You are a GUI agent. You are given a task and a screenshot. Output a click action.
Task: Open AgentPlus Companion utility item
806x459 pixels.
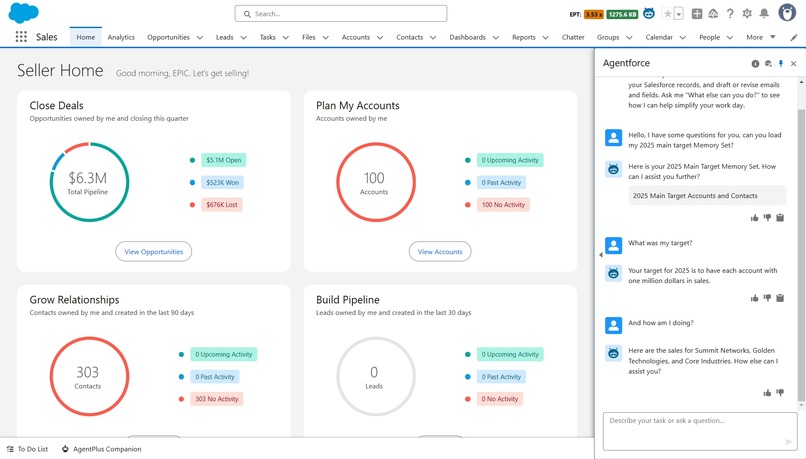(101, 449)
